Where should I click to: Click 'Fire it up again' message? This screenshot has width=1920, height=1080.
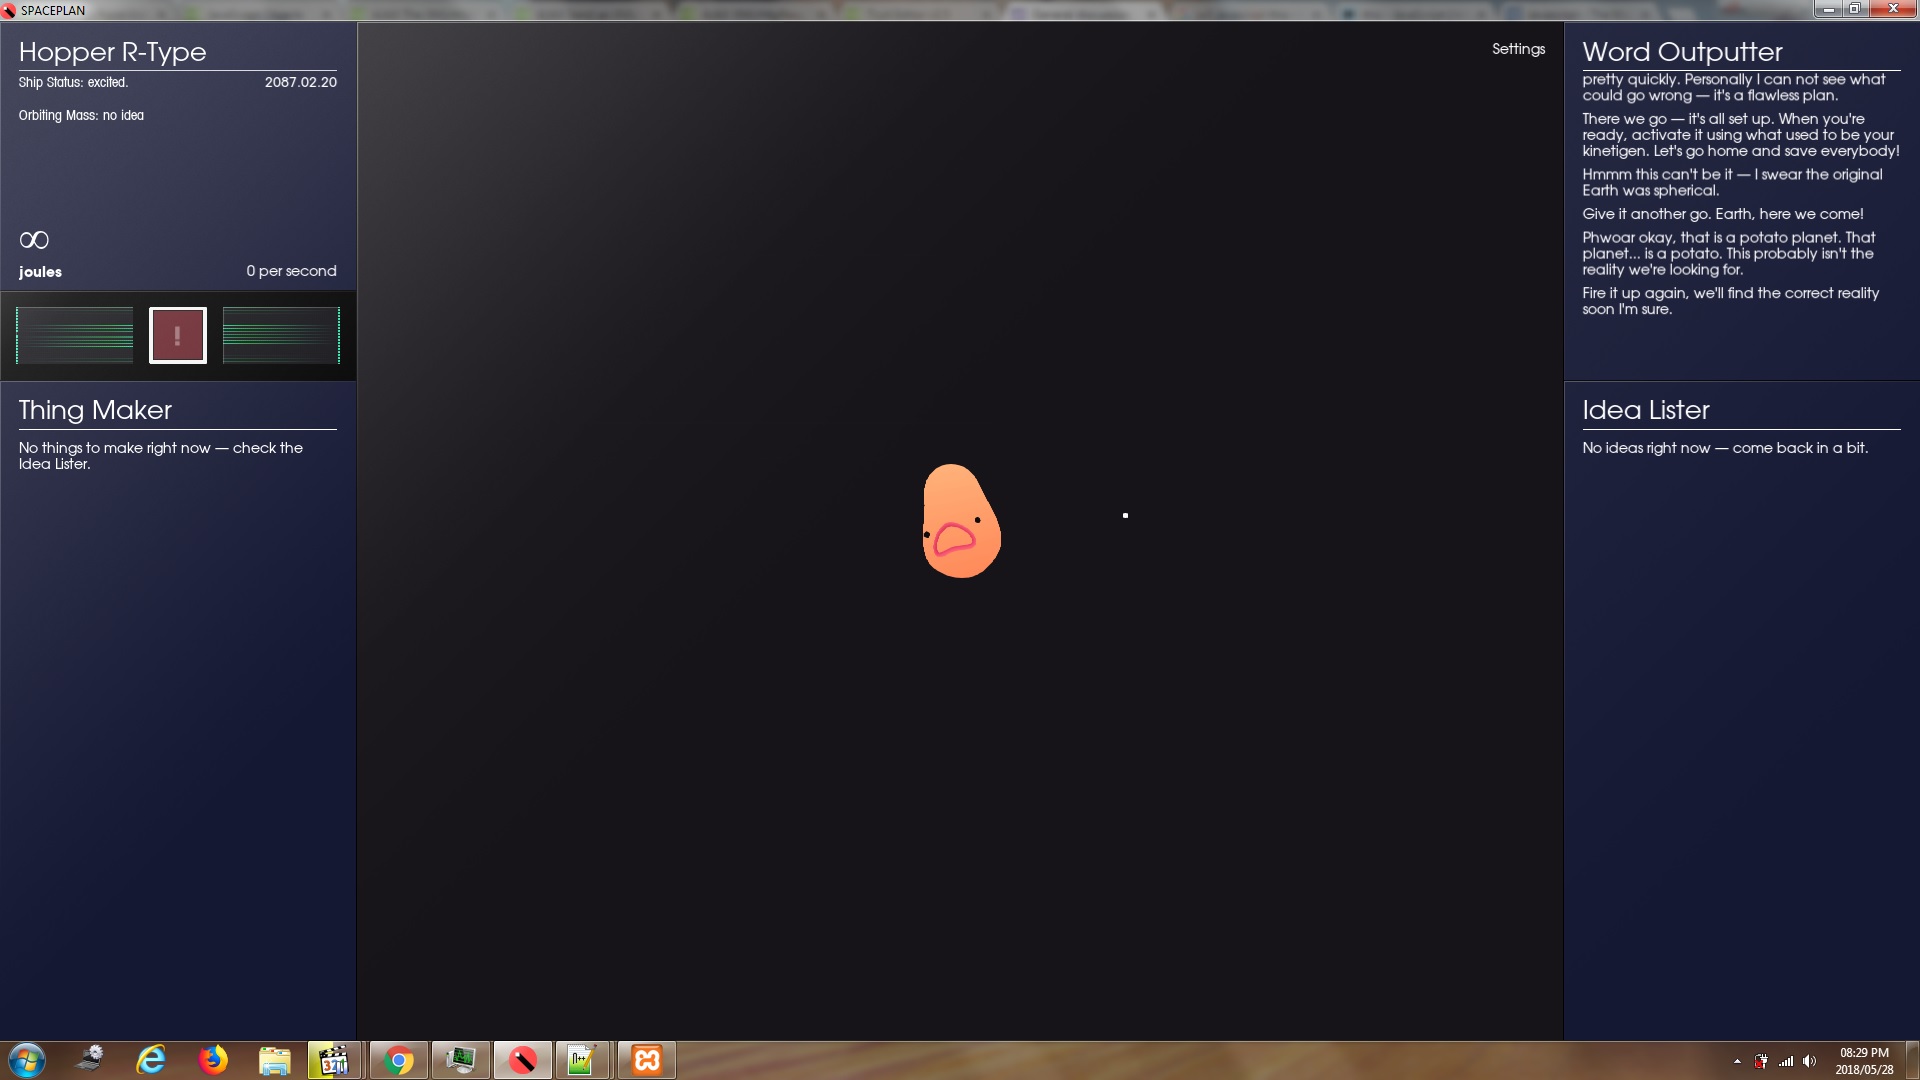click(x=1731, y=301)
